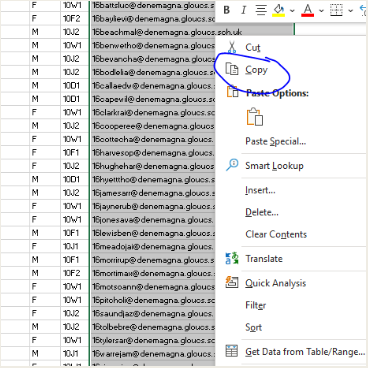Open Quick Analysis
The image size is (368, 368).
click(276, 283)
